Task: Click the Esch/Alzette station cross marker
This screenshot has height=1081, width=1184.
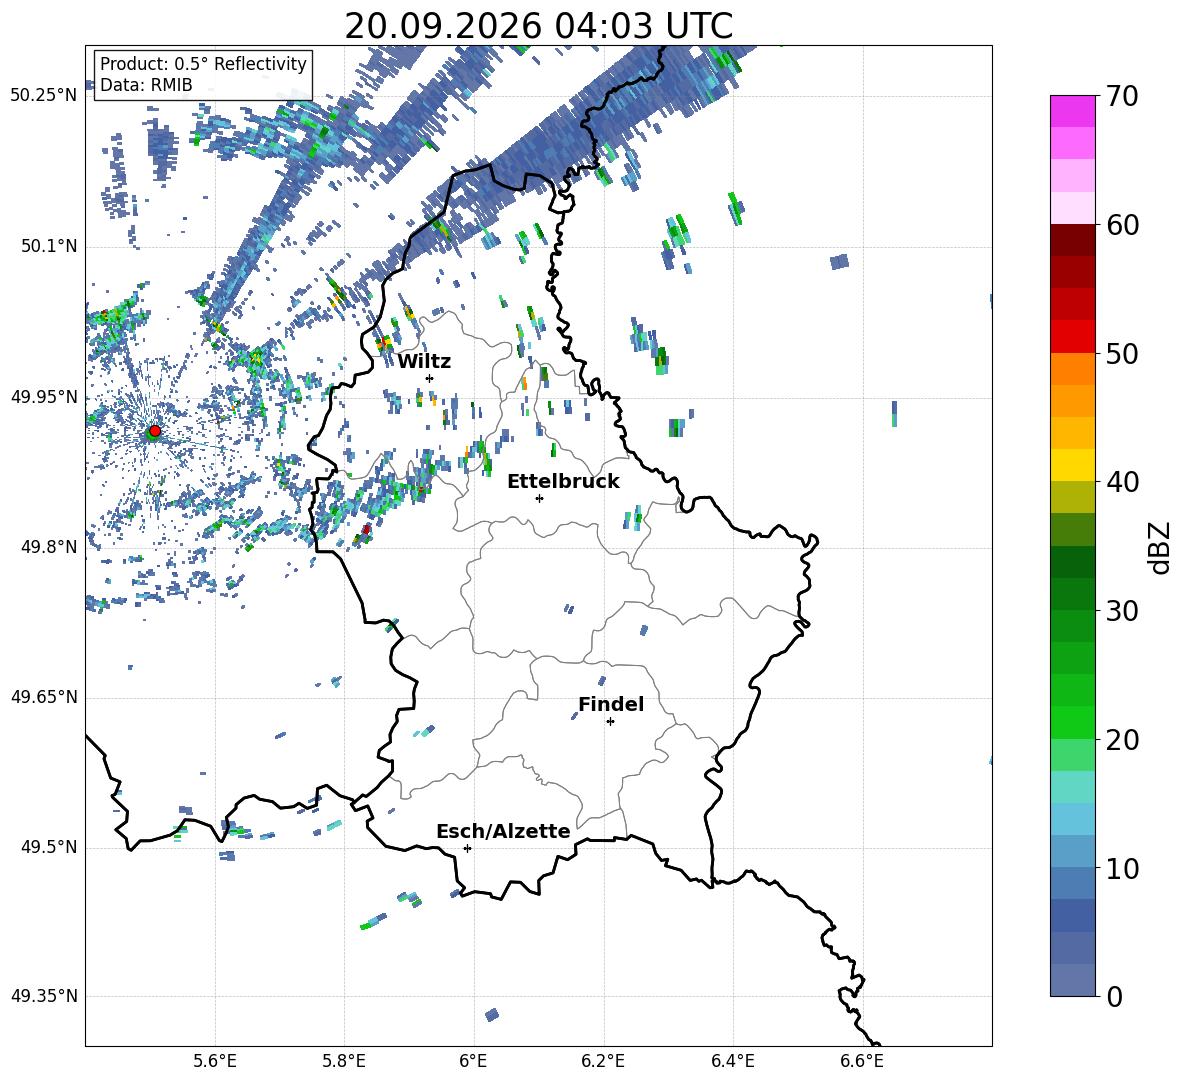Action: tap(467, 848)
